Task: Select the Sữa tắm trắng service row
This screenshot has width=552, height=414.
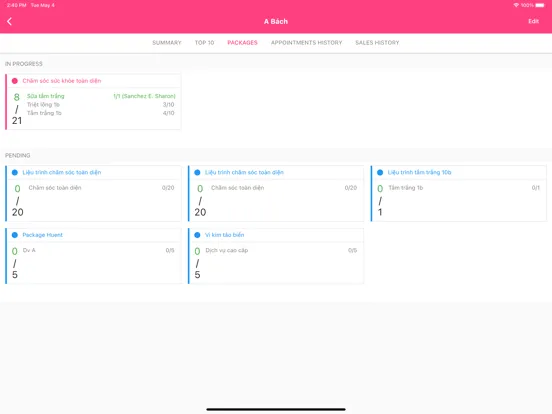Action: 101,96
